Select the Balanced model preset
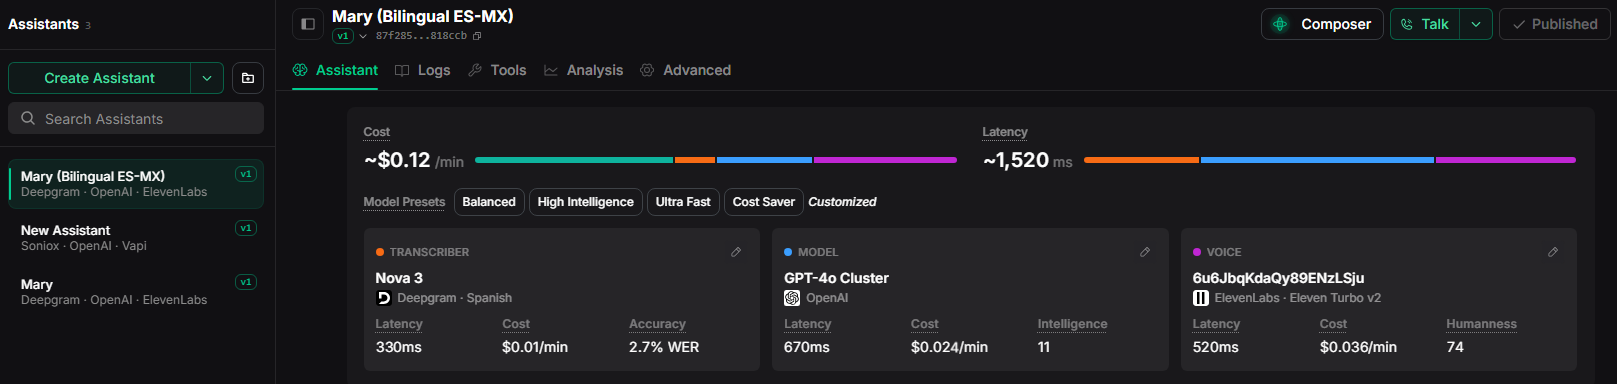The height and width of the screenshot is (384, 1617). tap(489, 201)
